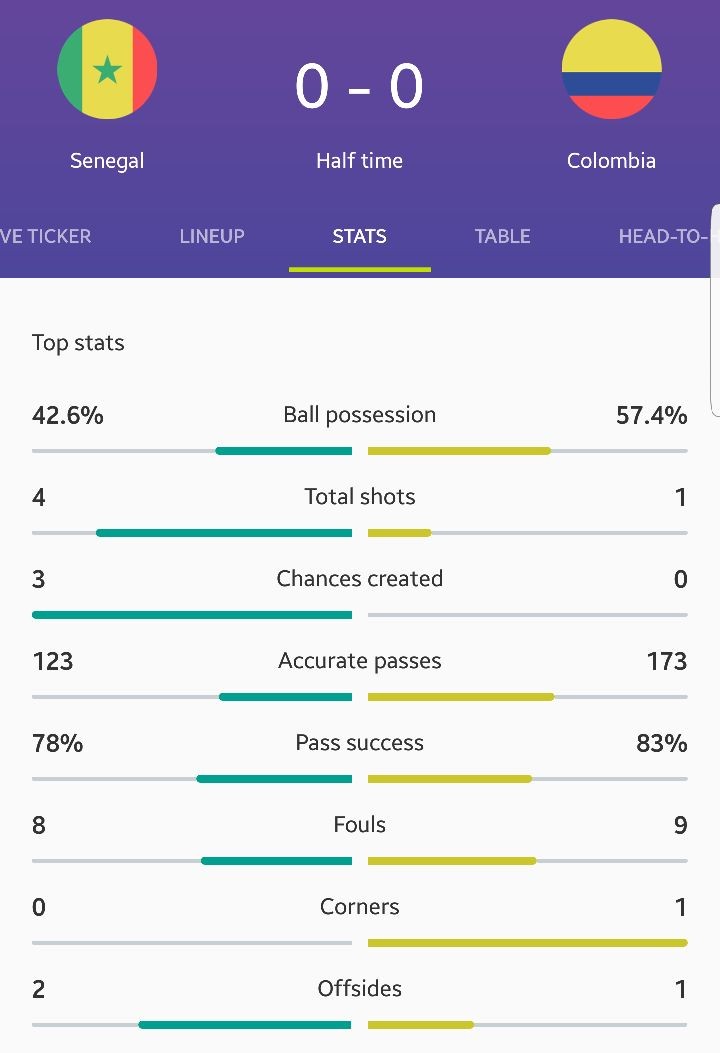Screen dimensions: 720x1053
Task: Tap the 0 - 0 score display
Action: pos(359,86)
